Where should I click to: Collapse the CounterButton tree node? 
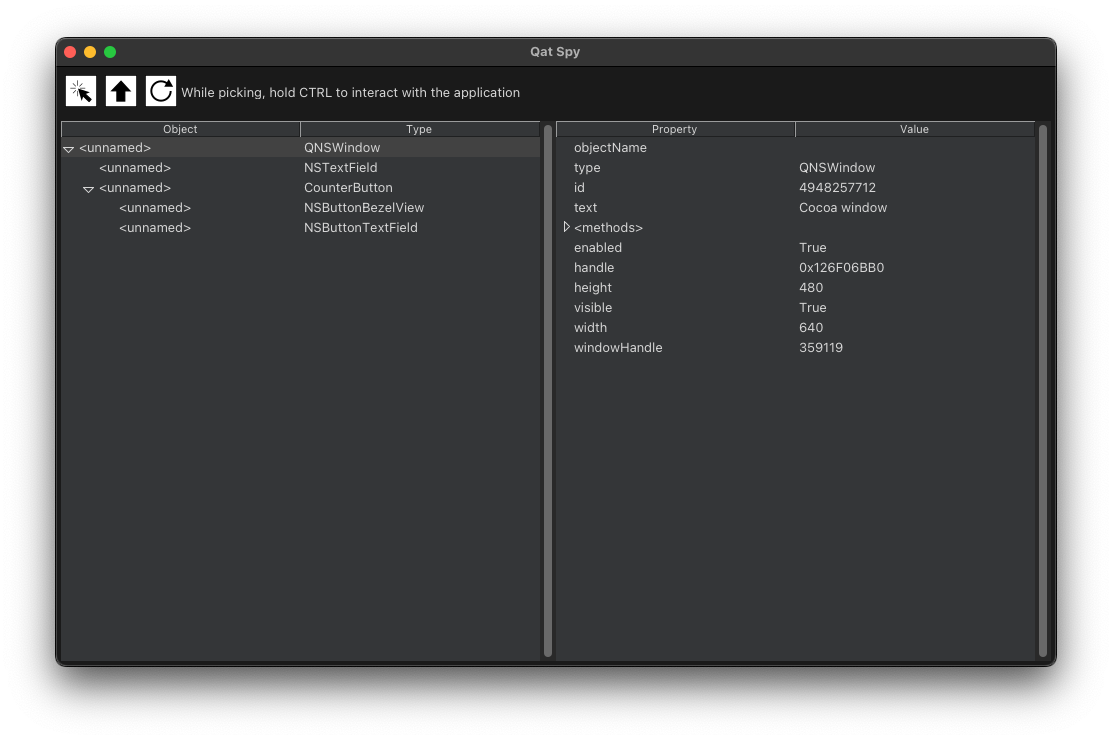click(x=89, y=189)
